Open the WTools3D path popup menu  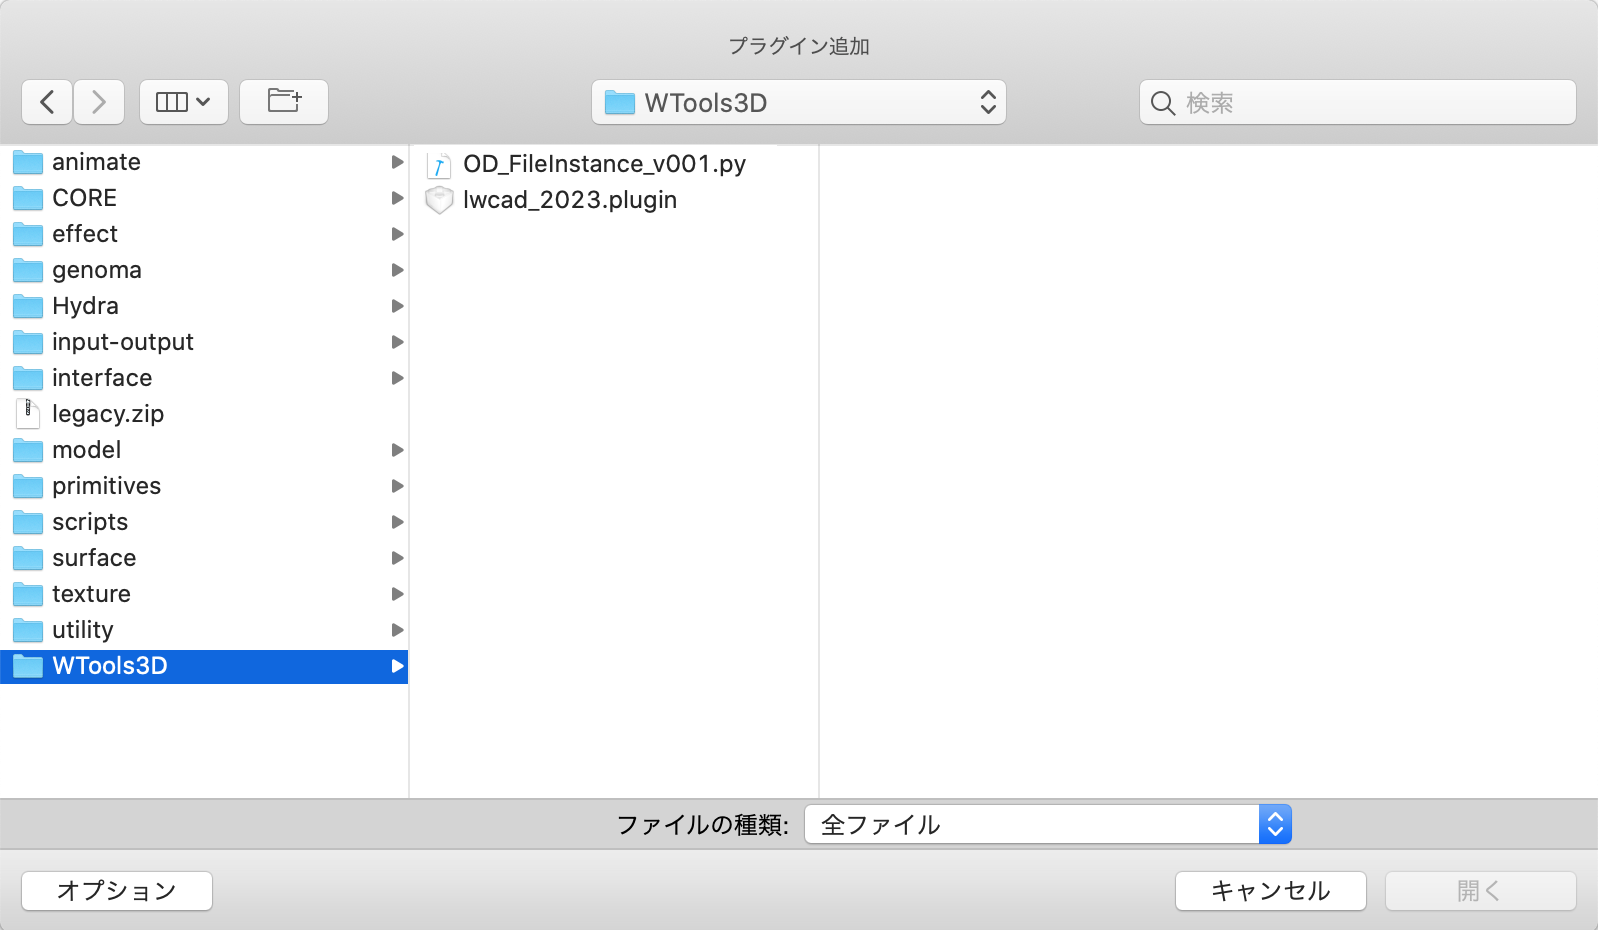(798, 103)
